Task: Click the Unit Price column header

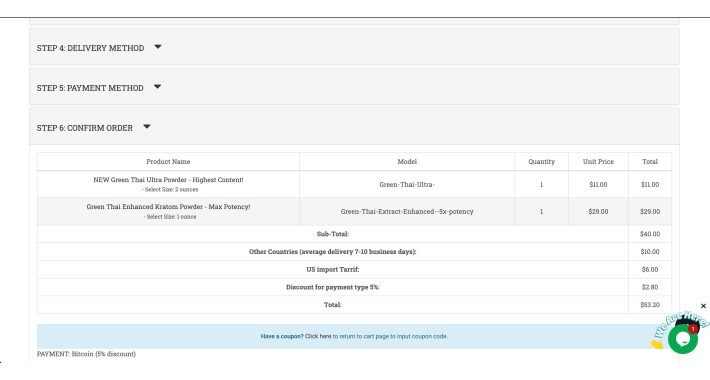Action: pyautogui.click(x=598, y=162)
